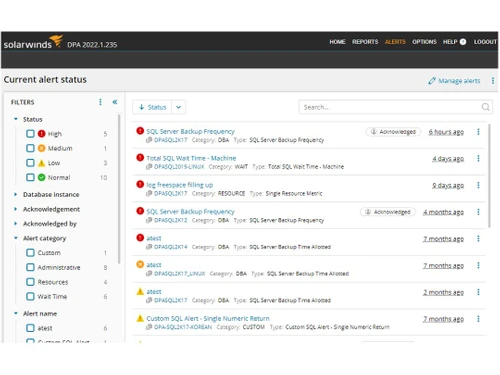The image size is (500, 375).
Task: Open the sort-by dropdown chevron next to Status
Action: tap(179, 107)
